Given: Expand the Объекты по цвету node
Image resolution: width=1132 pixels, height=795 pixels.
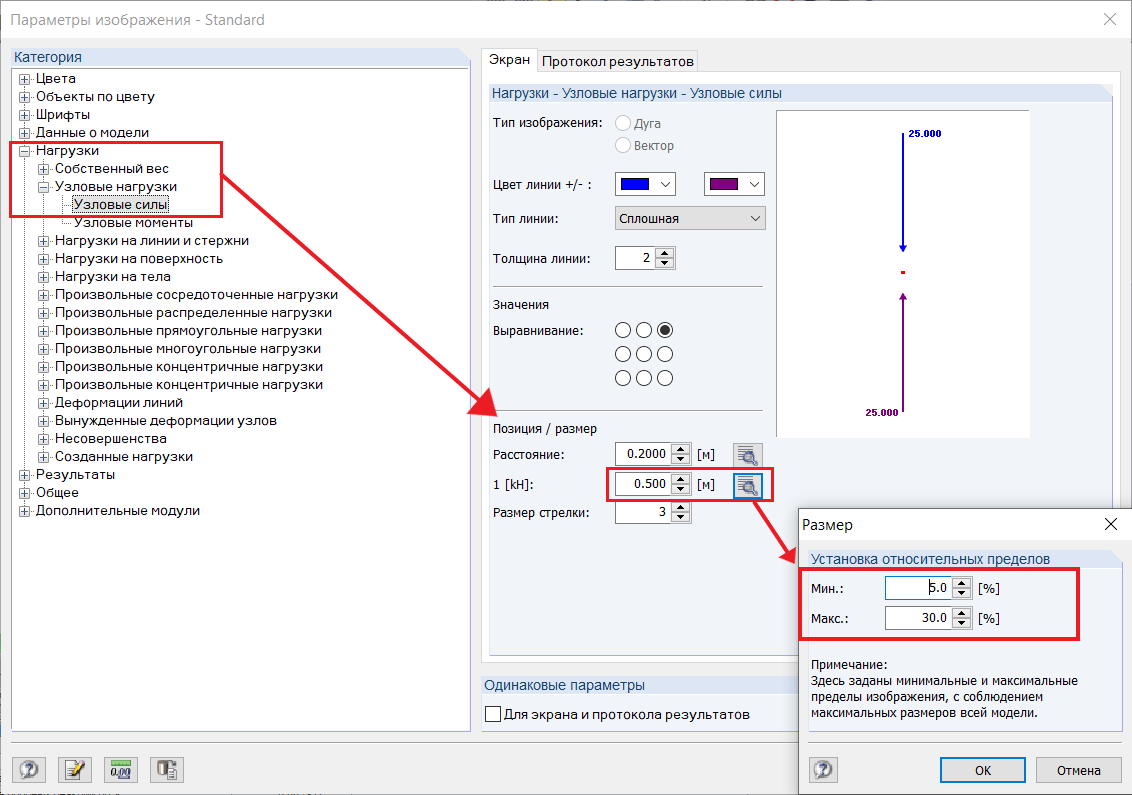Looking at the screenshot, I should pos(25,97).
